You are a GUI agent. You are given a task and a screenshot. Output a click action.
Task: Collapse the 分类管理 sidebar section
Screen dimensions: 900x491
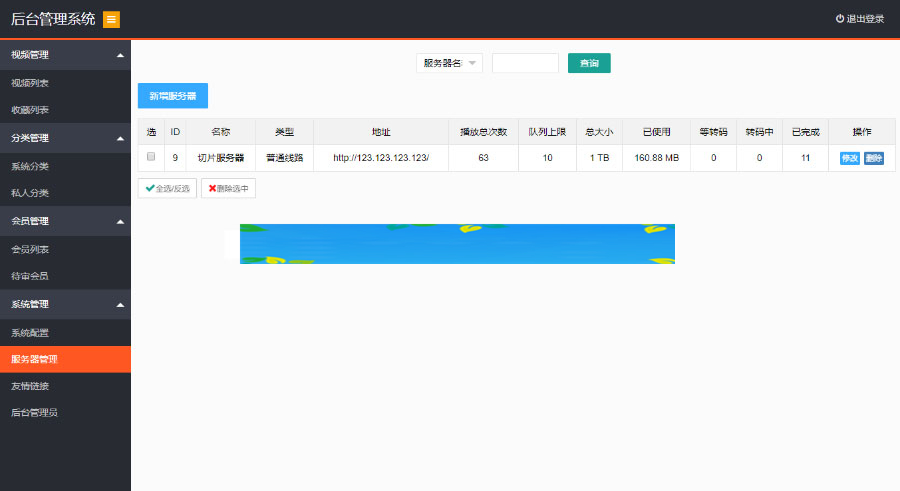tap(120, 138)
